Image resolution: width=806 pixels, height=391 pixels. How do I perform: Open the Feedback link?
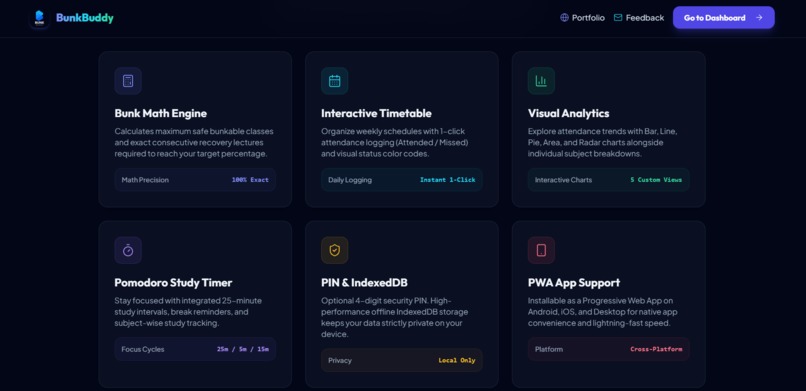[645, 17]
